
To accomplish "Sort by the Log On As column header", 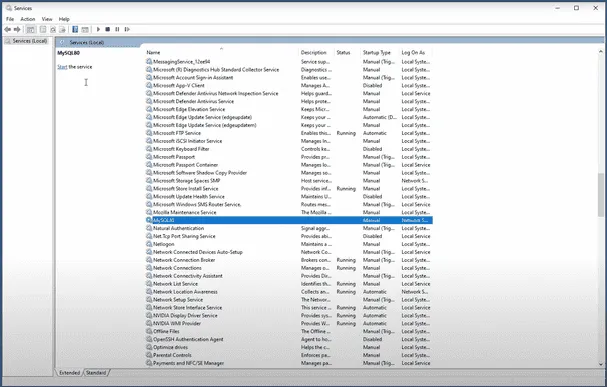I will click(416, 52).
